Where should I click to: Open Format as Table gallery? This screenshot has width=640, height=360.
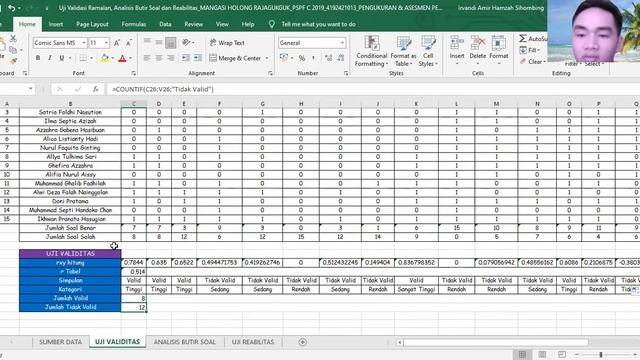point(403,51)
